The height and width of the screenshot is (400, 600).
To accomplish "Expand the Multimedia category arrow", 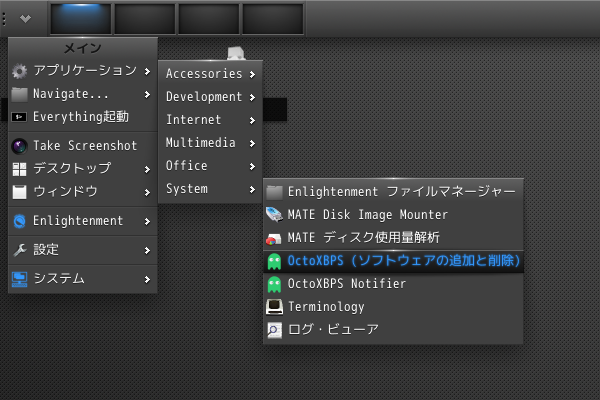I will click(252, 143).
